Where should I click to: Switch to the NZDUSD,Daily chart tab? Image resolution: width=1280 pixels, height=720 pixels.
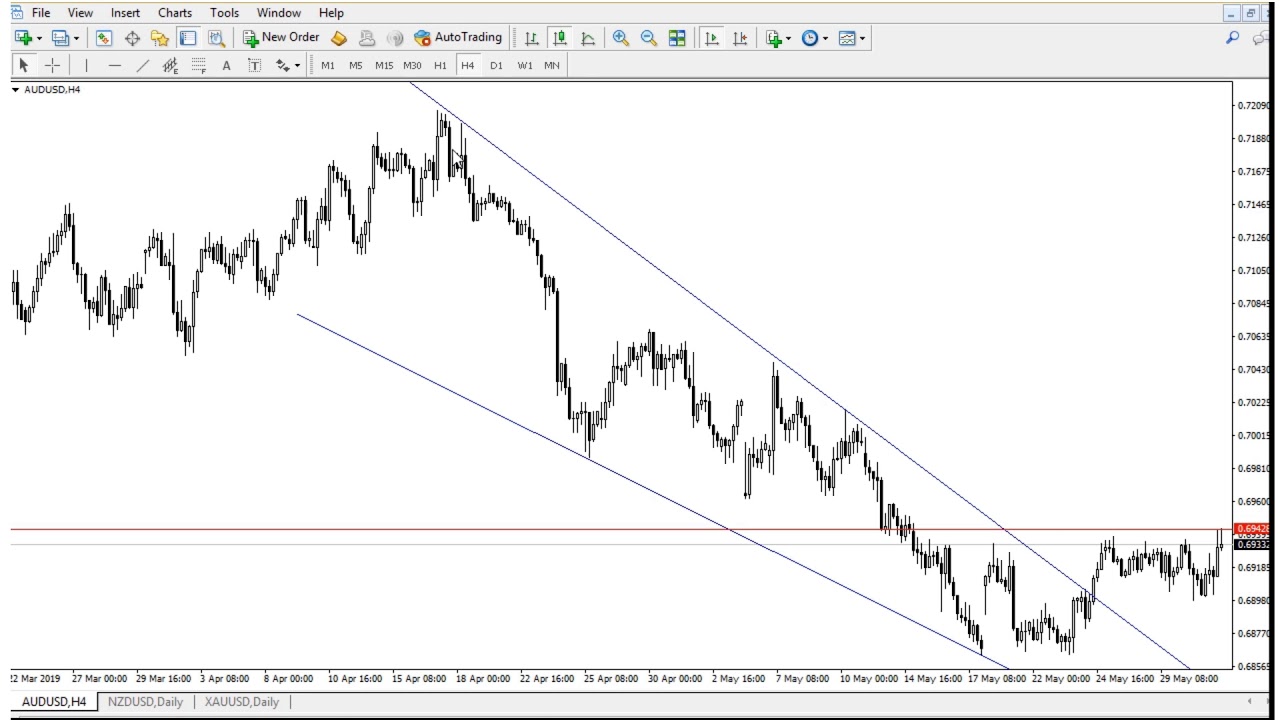tap(146, 702)
